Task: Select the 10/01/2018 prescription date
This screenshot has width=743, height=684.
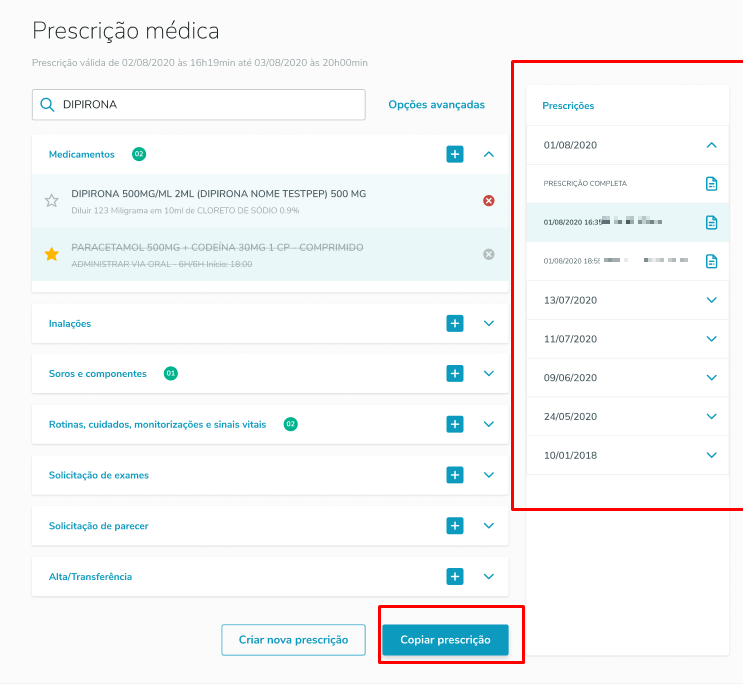Action: 571,455
